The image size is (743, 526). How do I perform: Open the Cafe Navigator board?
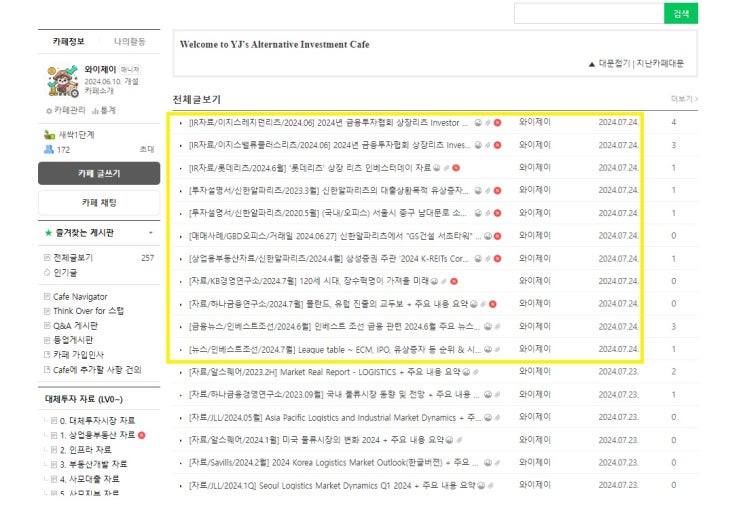pos(80,297)
